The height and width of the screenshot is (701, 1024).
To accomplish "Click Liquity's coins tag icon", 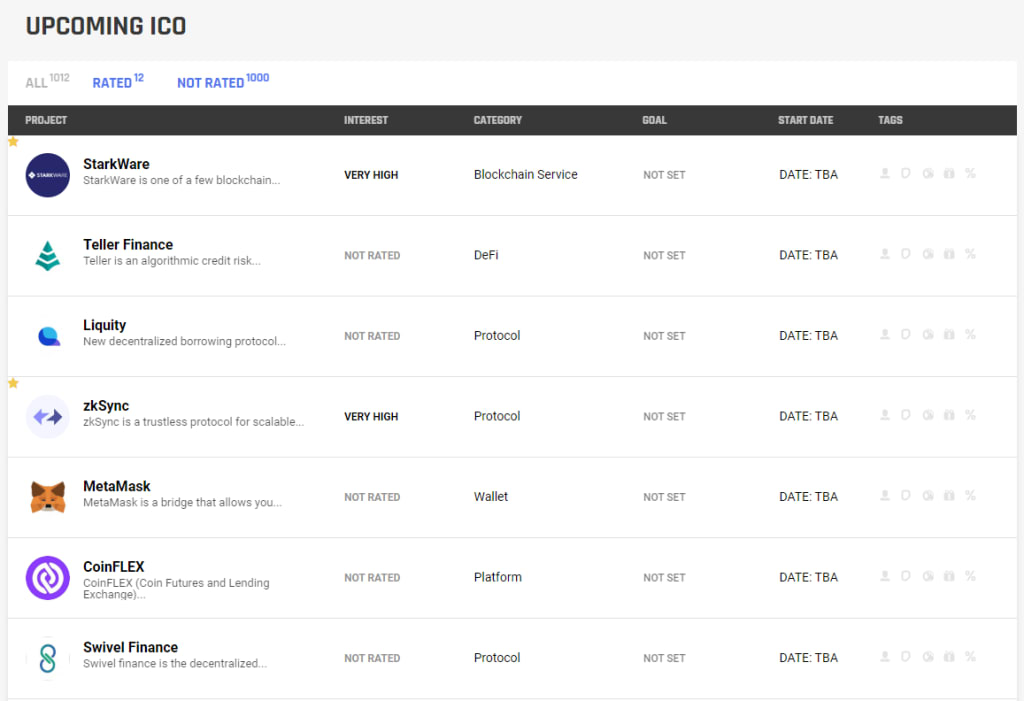I will 928,334.
